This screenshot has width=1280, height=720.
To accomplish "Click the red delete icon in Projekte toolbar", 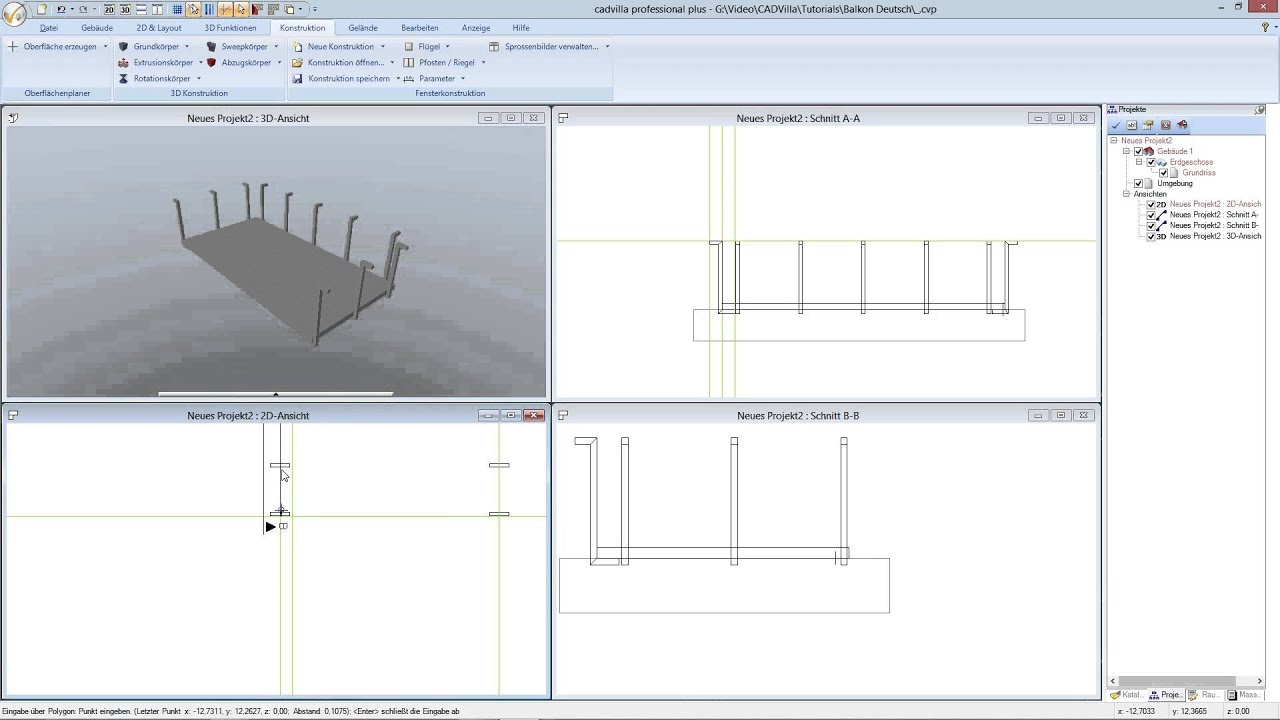I will (x=1166, y=126).
